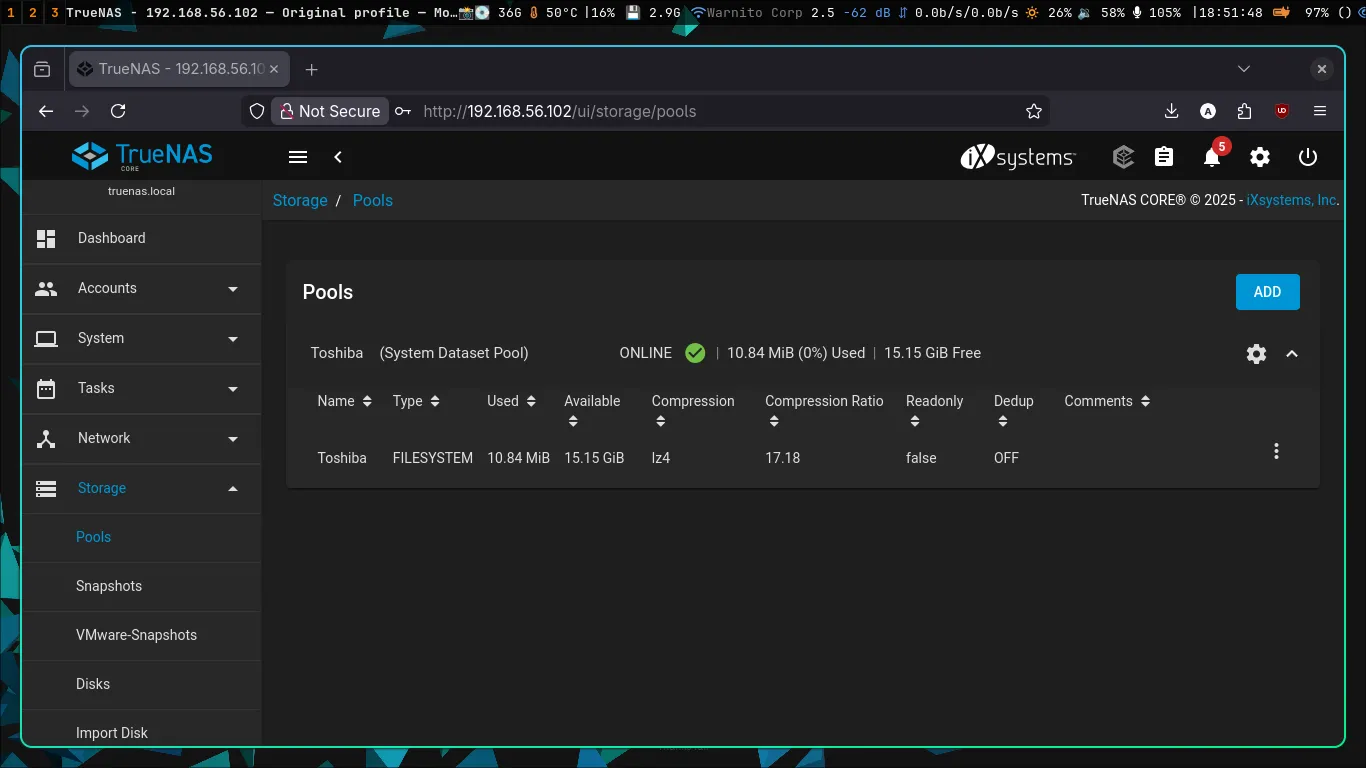This screenshot has width=1366, height=768.
Task: Bookmark this page with the star icon
Action: 1034,111
